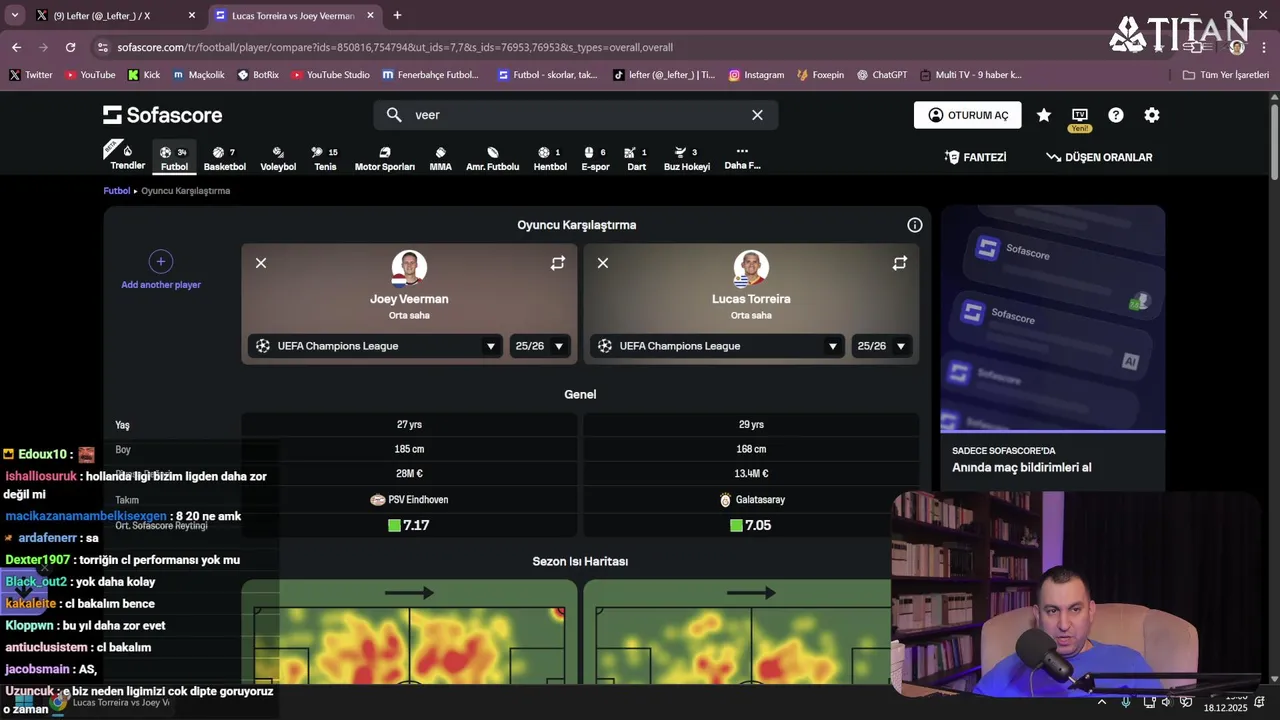The image size is (1280, 720).
Task: Select Trendler sports category
Action: point(127,157)
